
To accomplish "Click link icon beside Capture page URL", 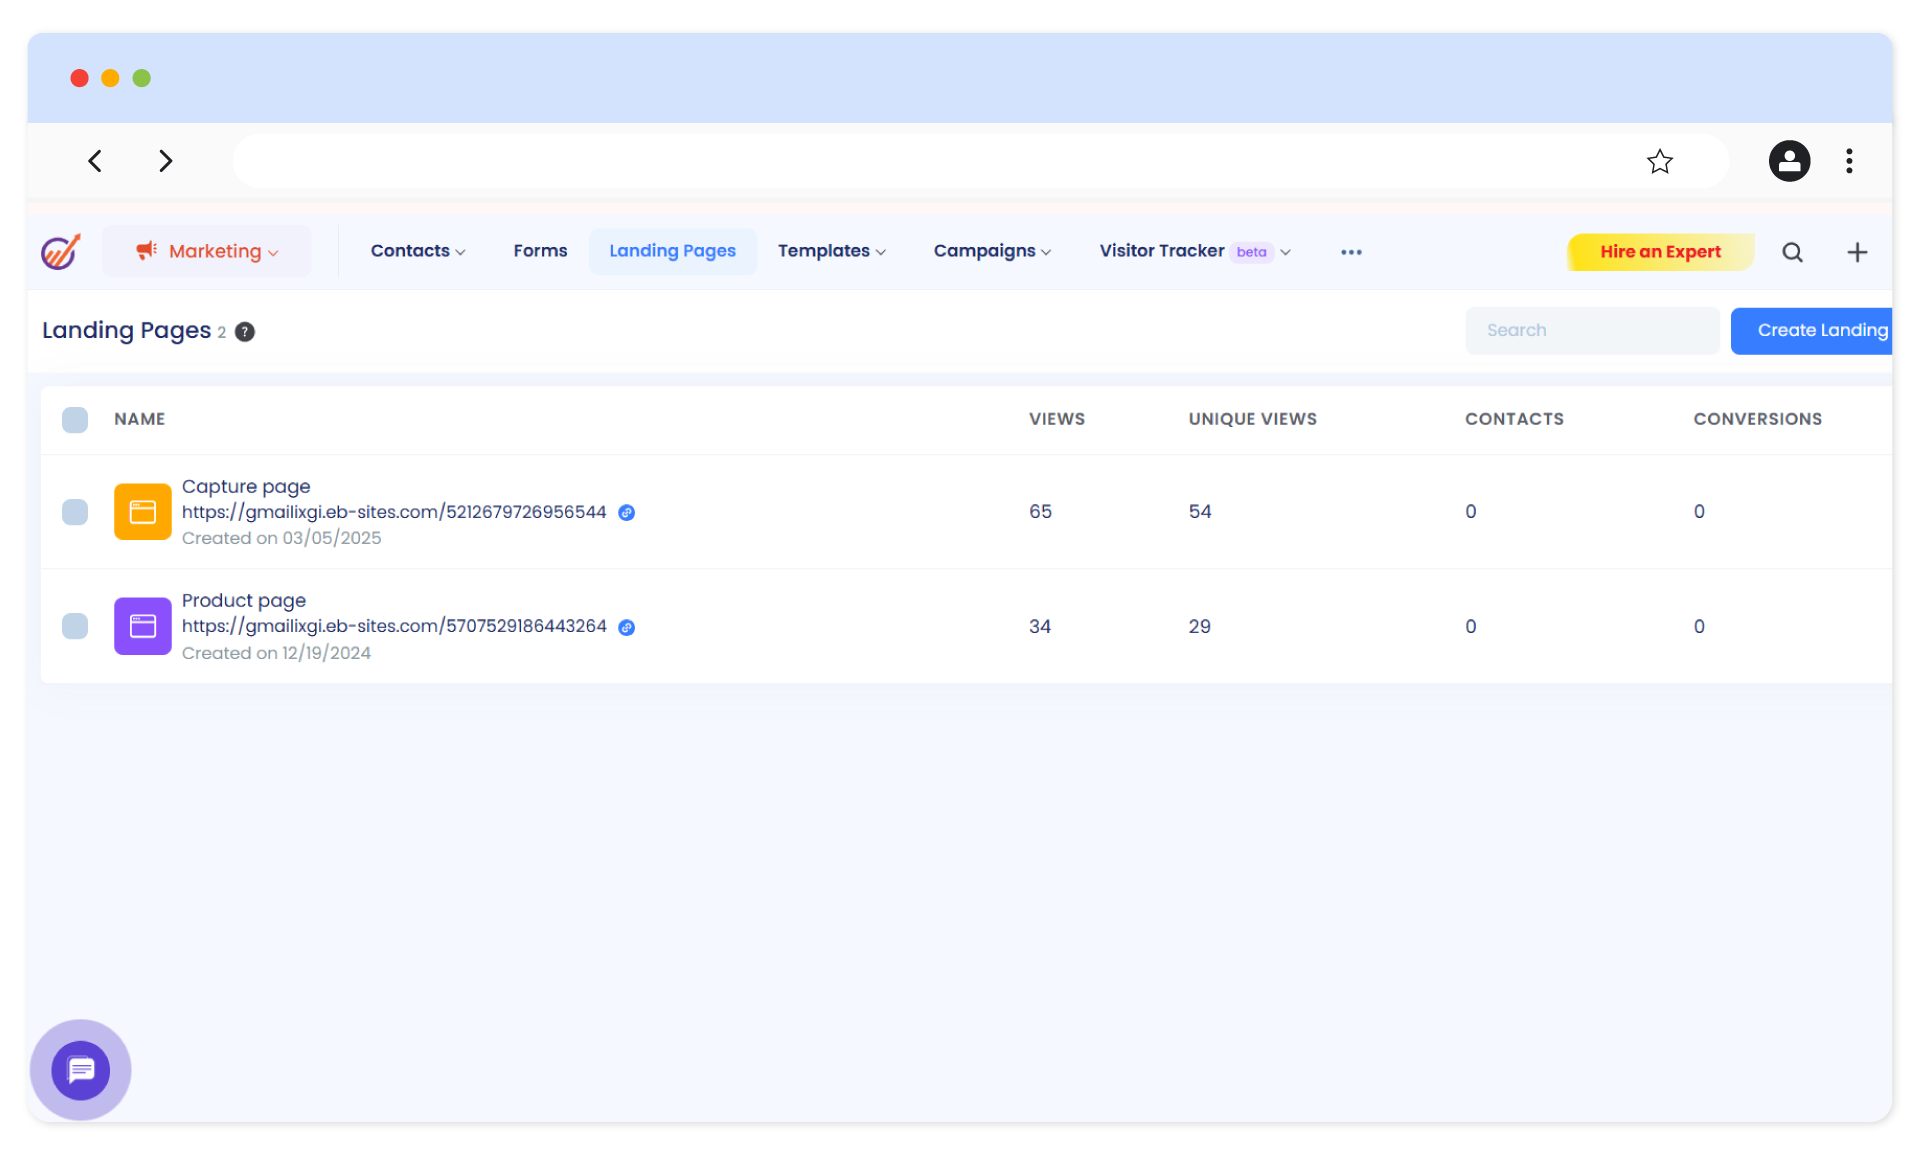I will click(x=626, y=513).
